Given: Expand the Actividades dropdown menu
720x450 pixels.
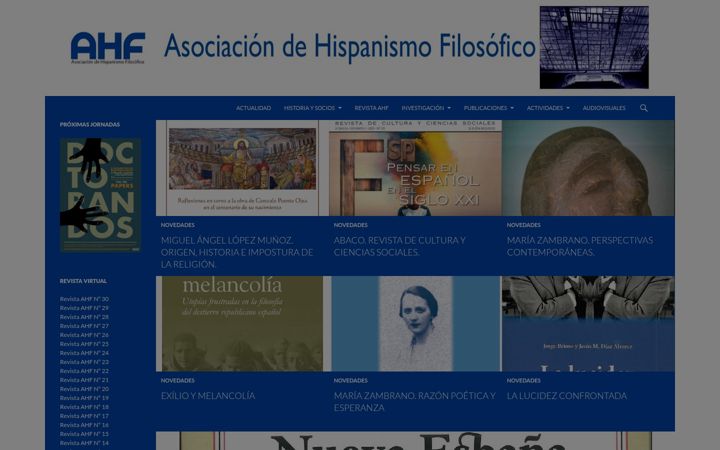Looking at the screenshot, I should click(548, 108).
